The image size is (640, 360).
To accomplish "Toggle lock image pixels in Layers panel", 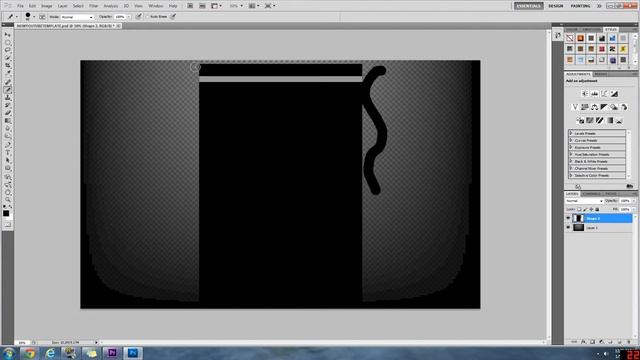I will pos(585,209).
